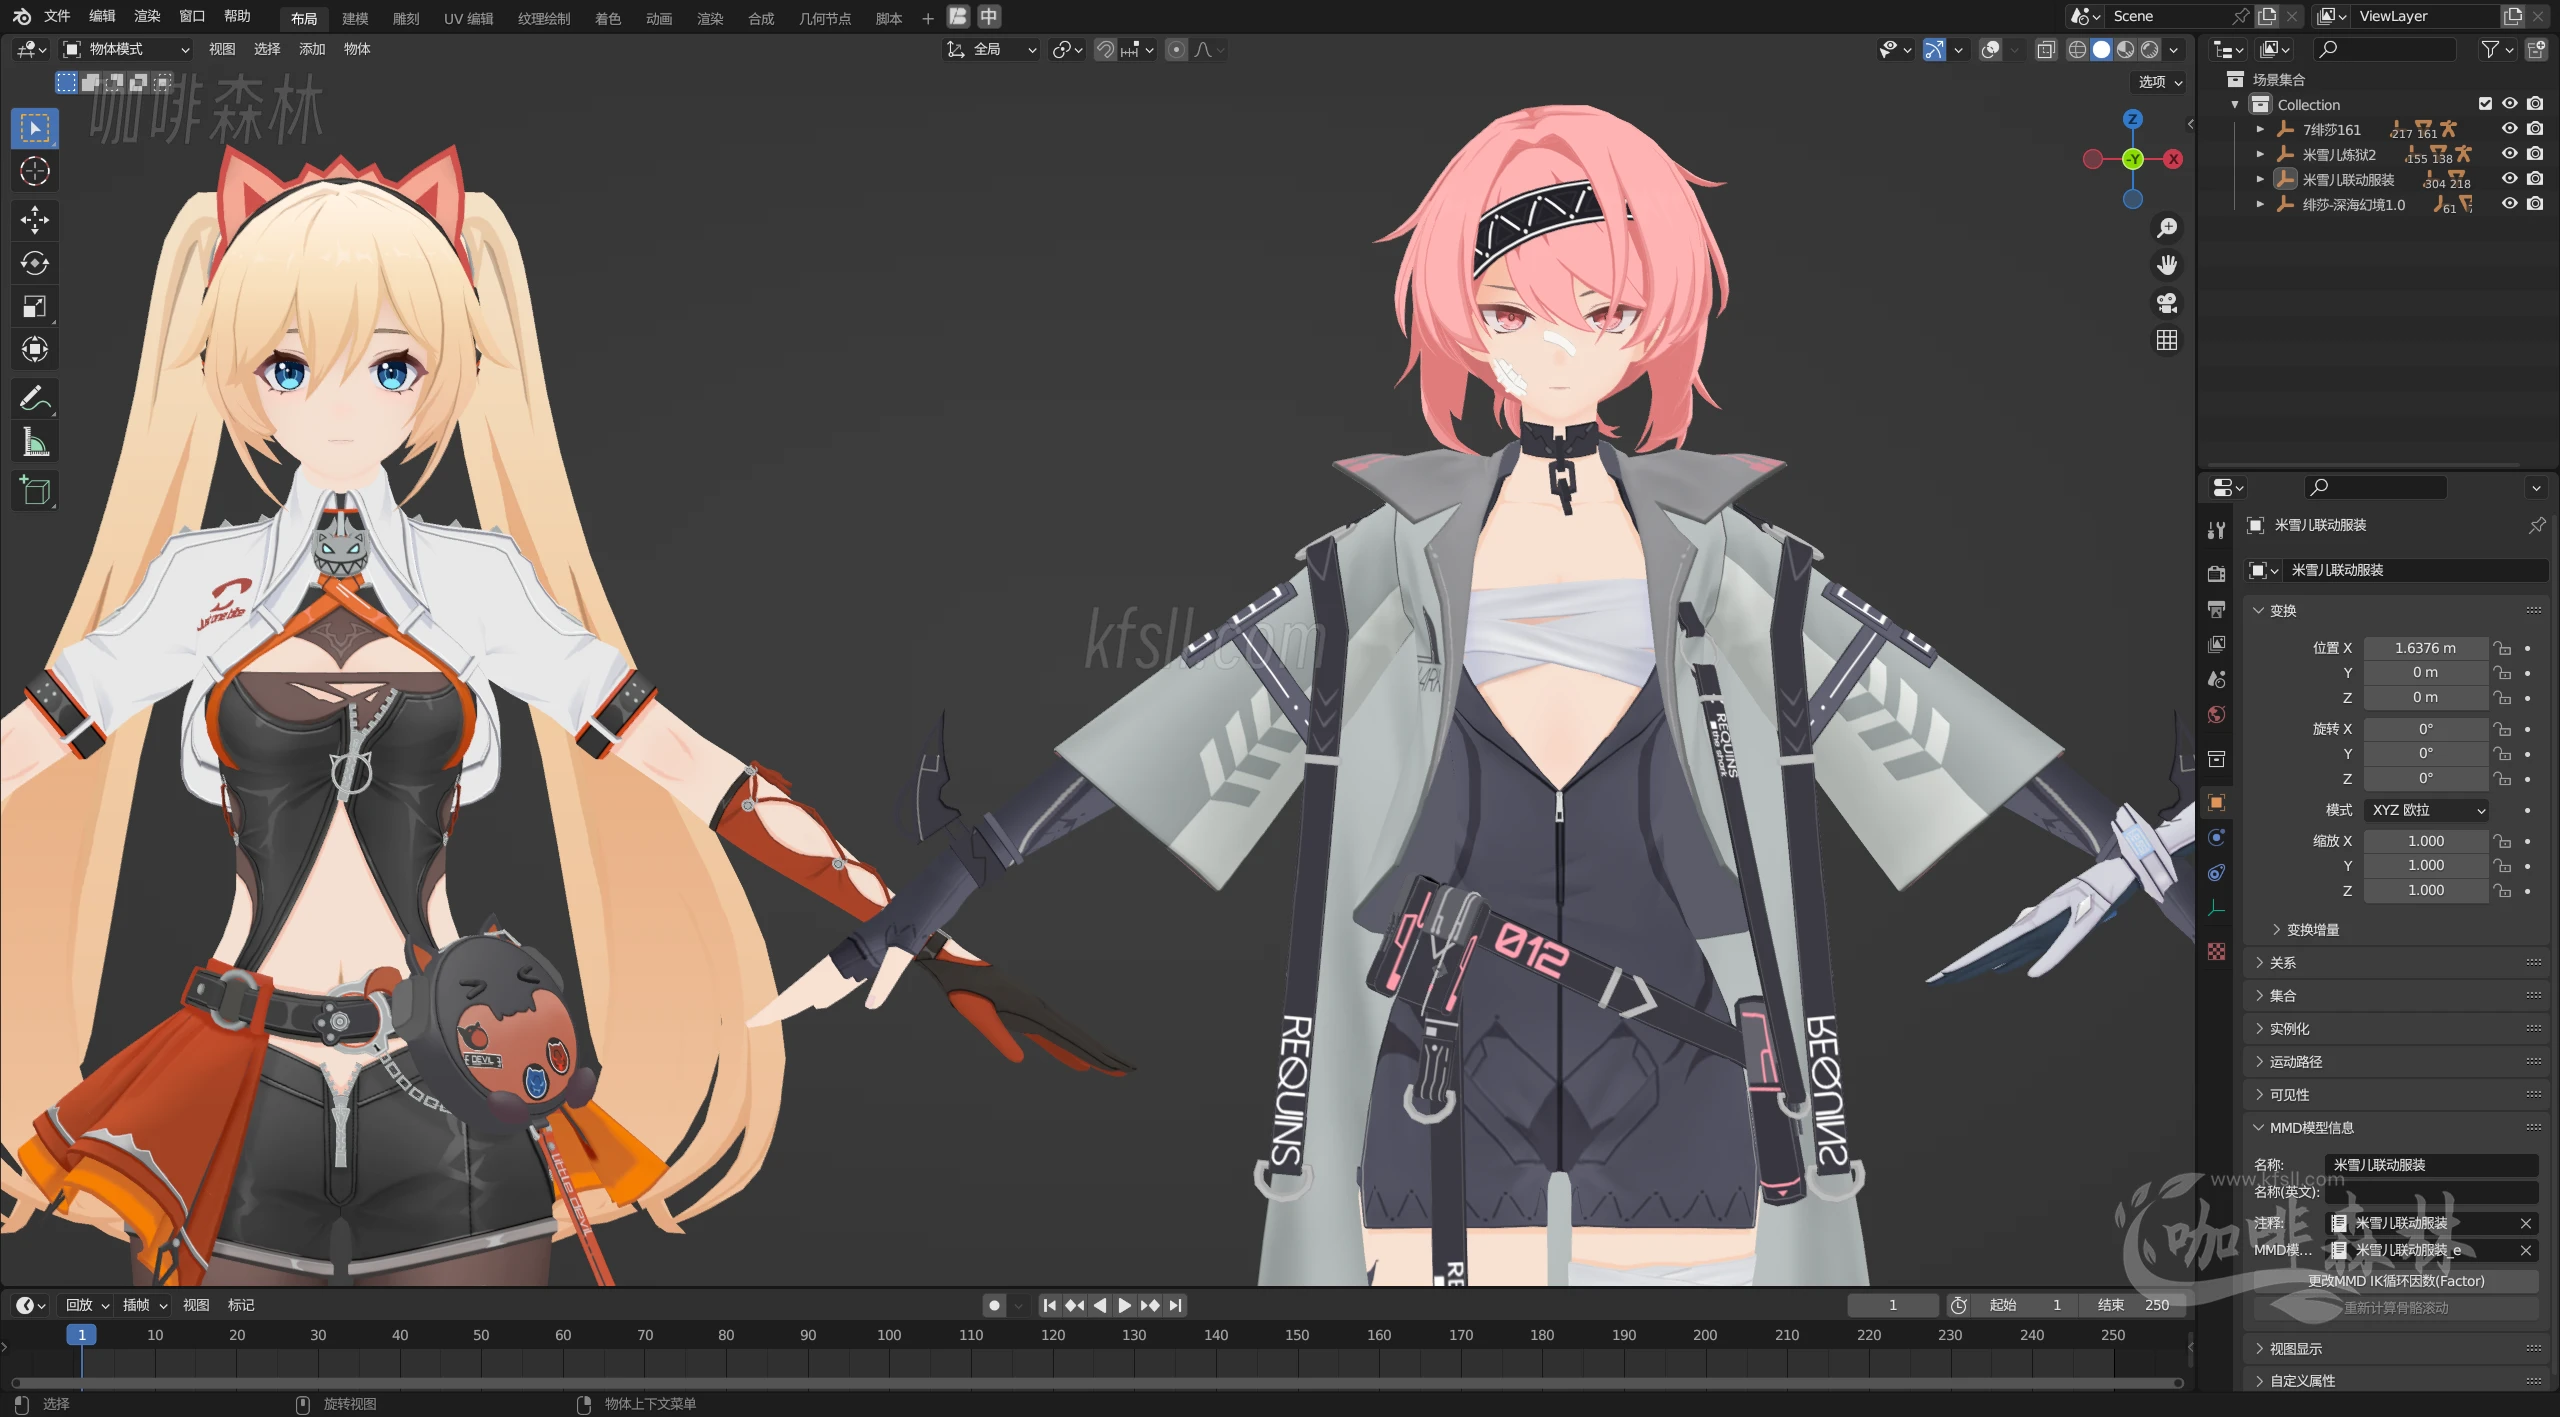The height and width of the screenshot is (1417, 2560).
Task: Select the Add Cube tool
Action: pyautogui.click(x=35, y=490)
